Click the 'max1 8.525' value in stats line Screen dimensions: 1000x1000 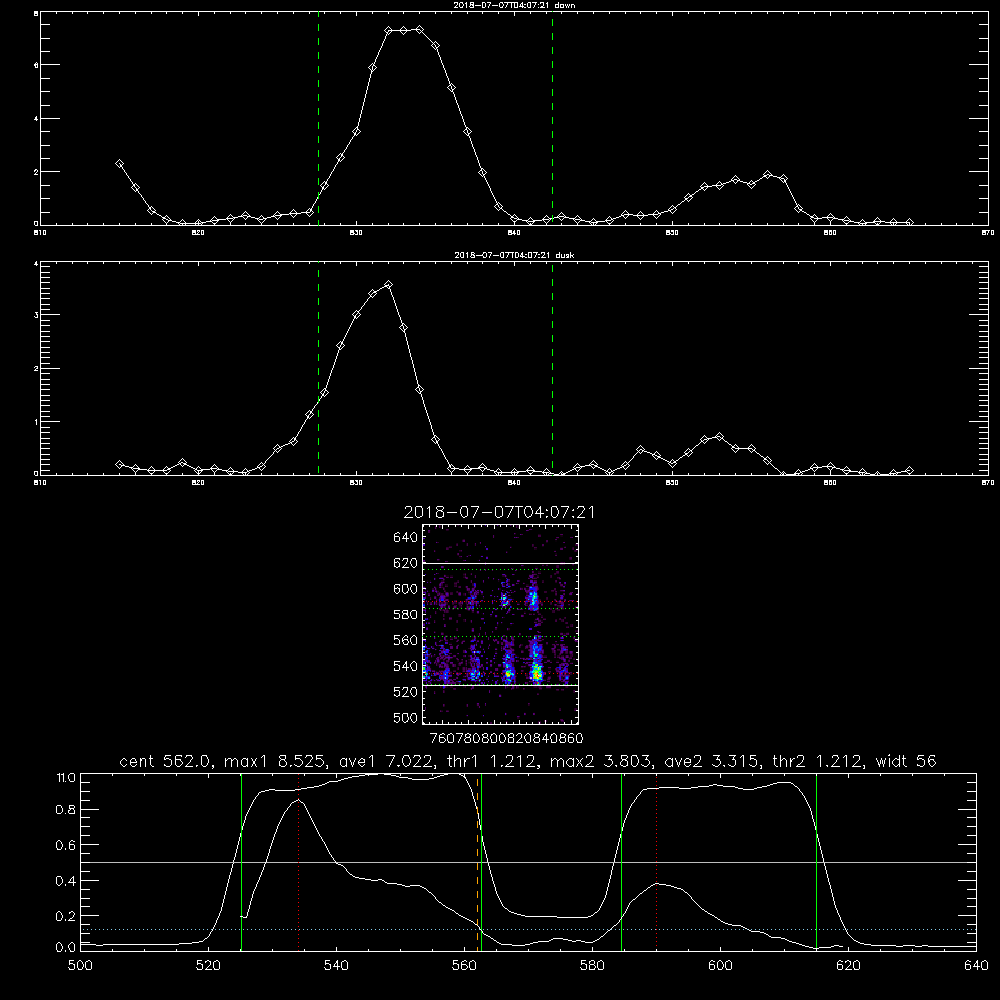(276, 761)
